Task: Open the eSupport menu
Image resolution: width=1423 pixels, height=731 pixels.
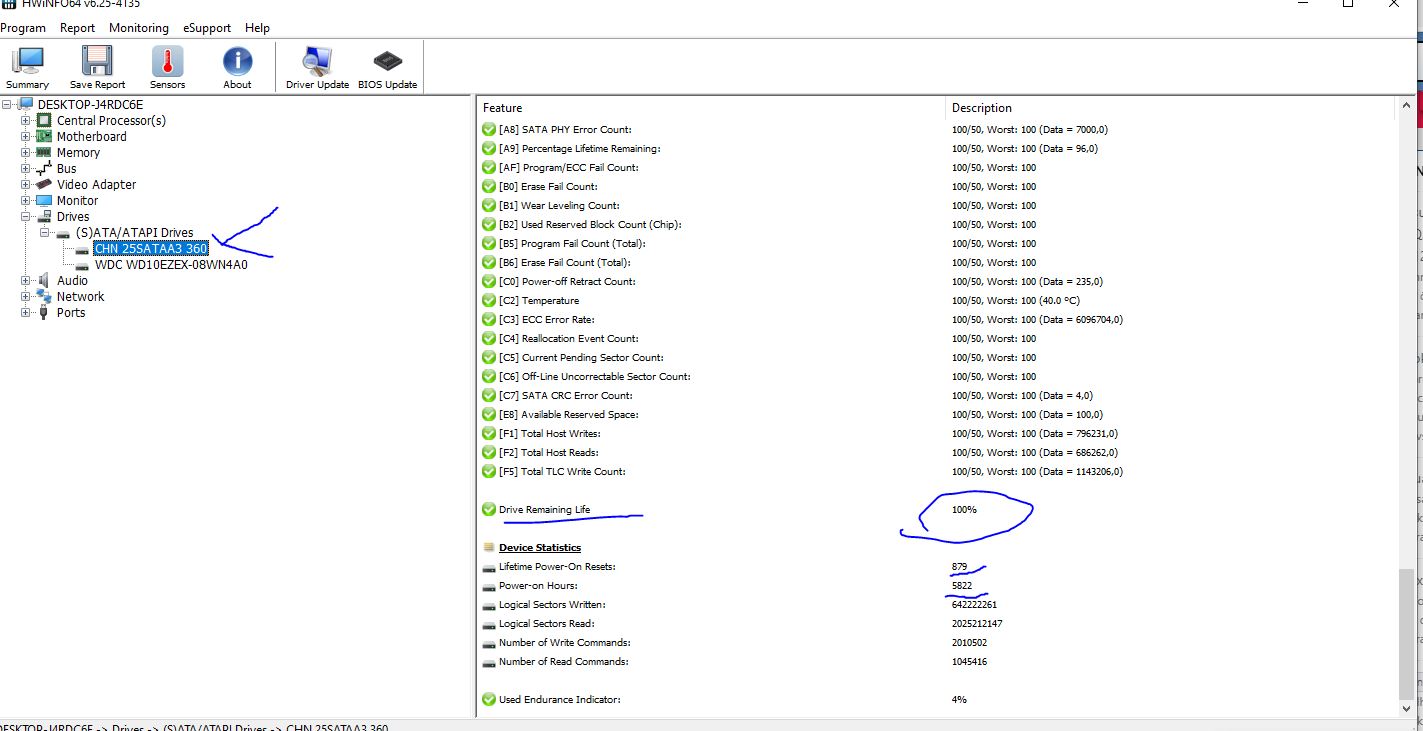Action: tap(207, 28)
